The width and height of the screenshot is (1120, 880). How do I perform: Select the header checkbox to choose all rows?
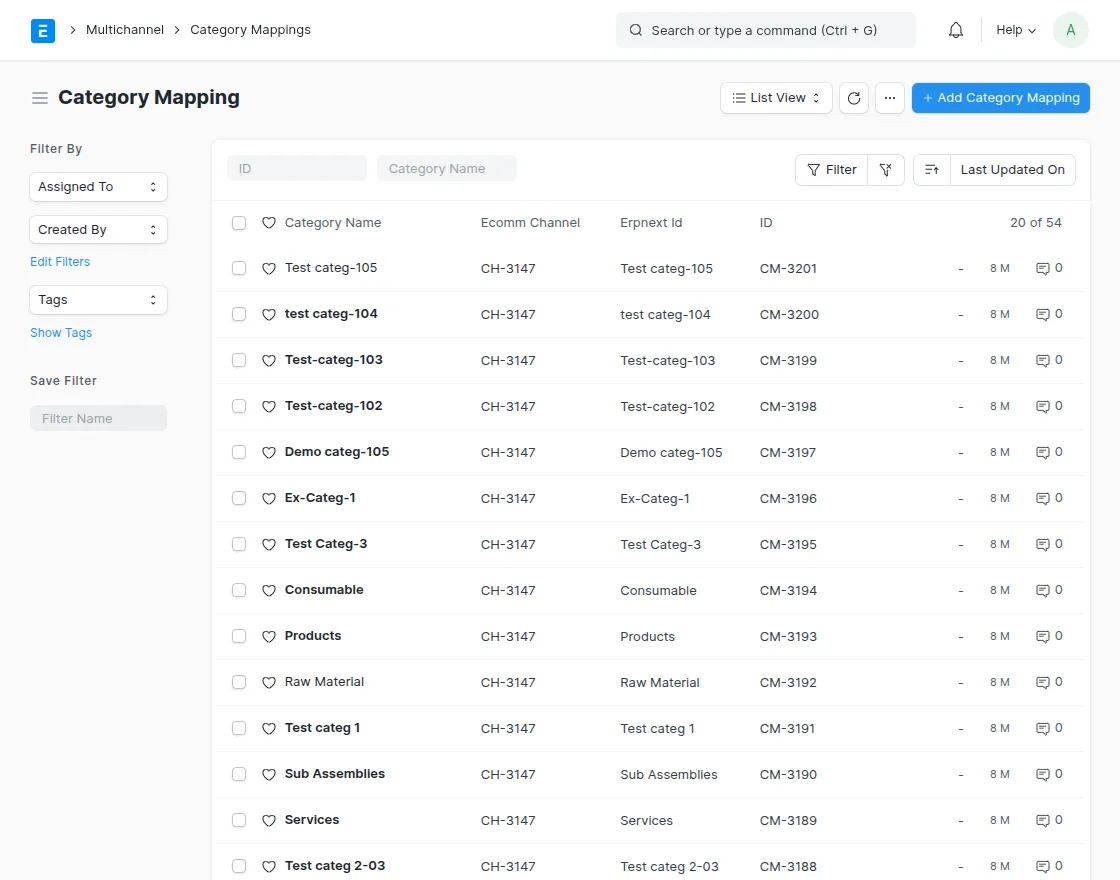239,223
